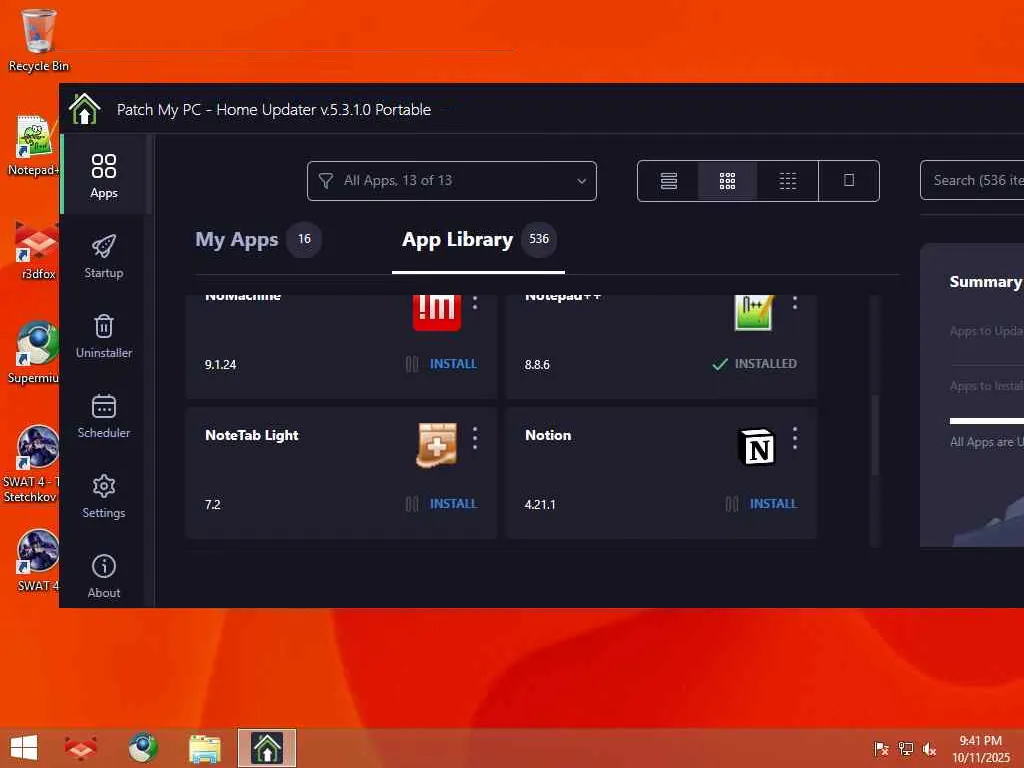Image resolution: width=1024 pixels, height=768 pixels.
Task: Click the NoteTab Light version 7.2
Action: click(213, 504)
